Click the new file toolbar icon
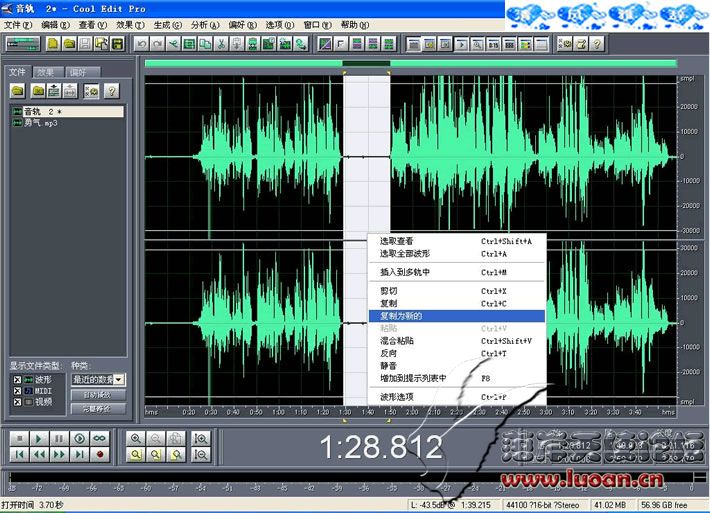Viewport: 710px width, 513px height. pos(53,44)
